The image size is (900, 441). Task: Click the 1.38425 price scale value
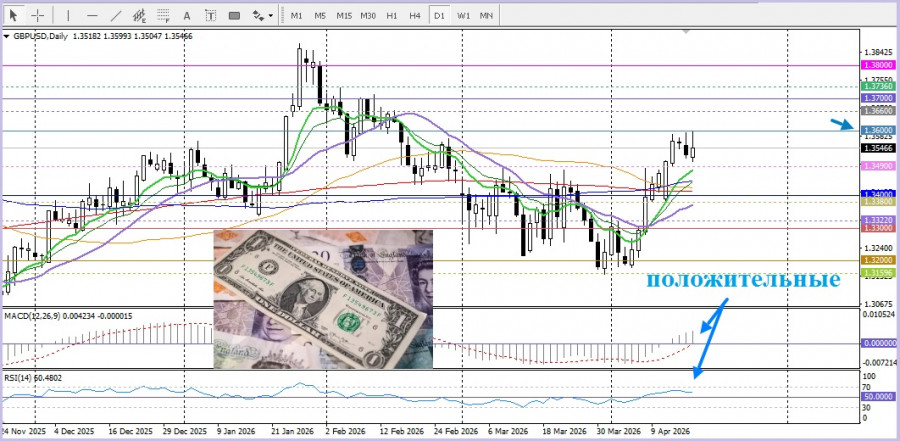878,52
